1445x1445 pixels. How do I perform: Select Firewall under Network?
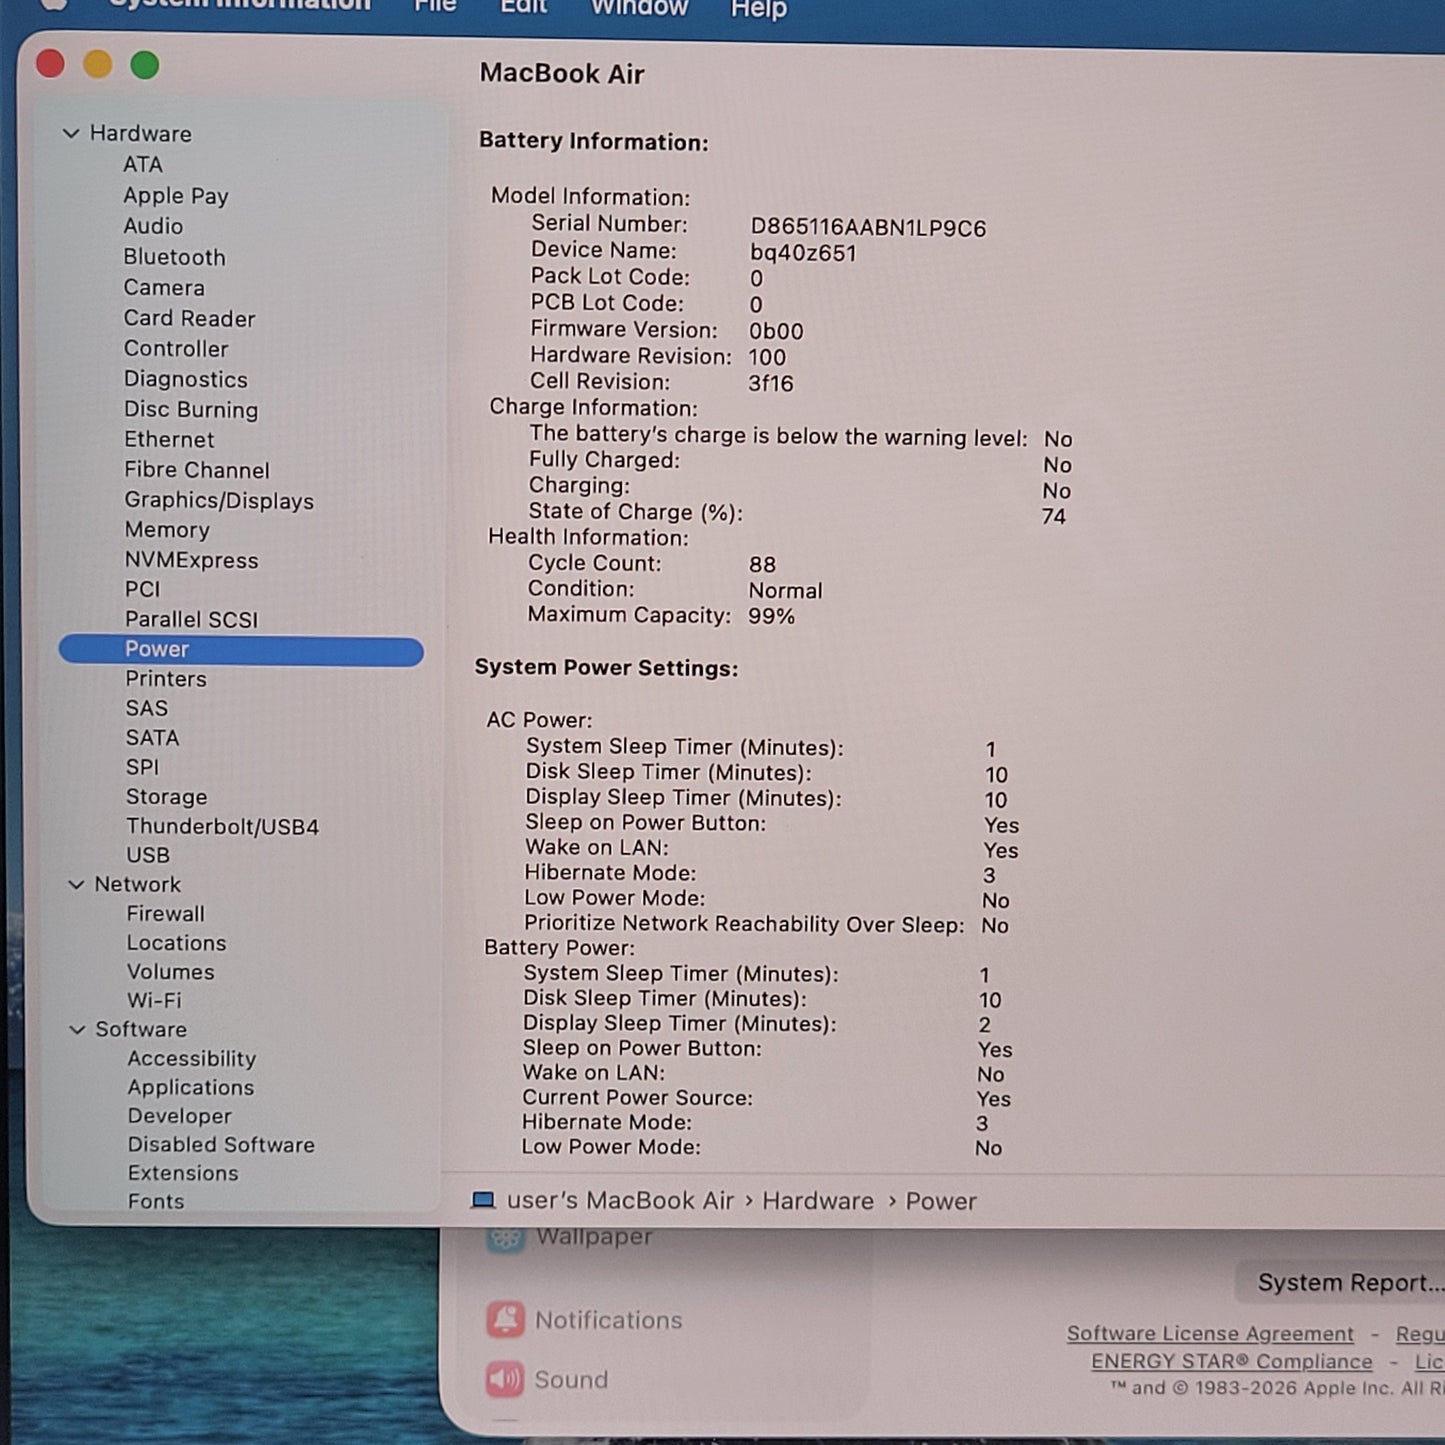click(x=166, y=914)
